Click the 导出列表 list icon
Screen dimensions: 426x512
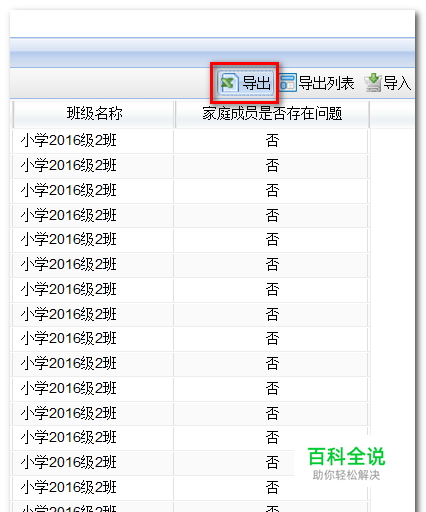288,83
